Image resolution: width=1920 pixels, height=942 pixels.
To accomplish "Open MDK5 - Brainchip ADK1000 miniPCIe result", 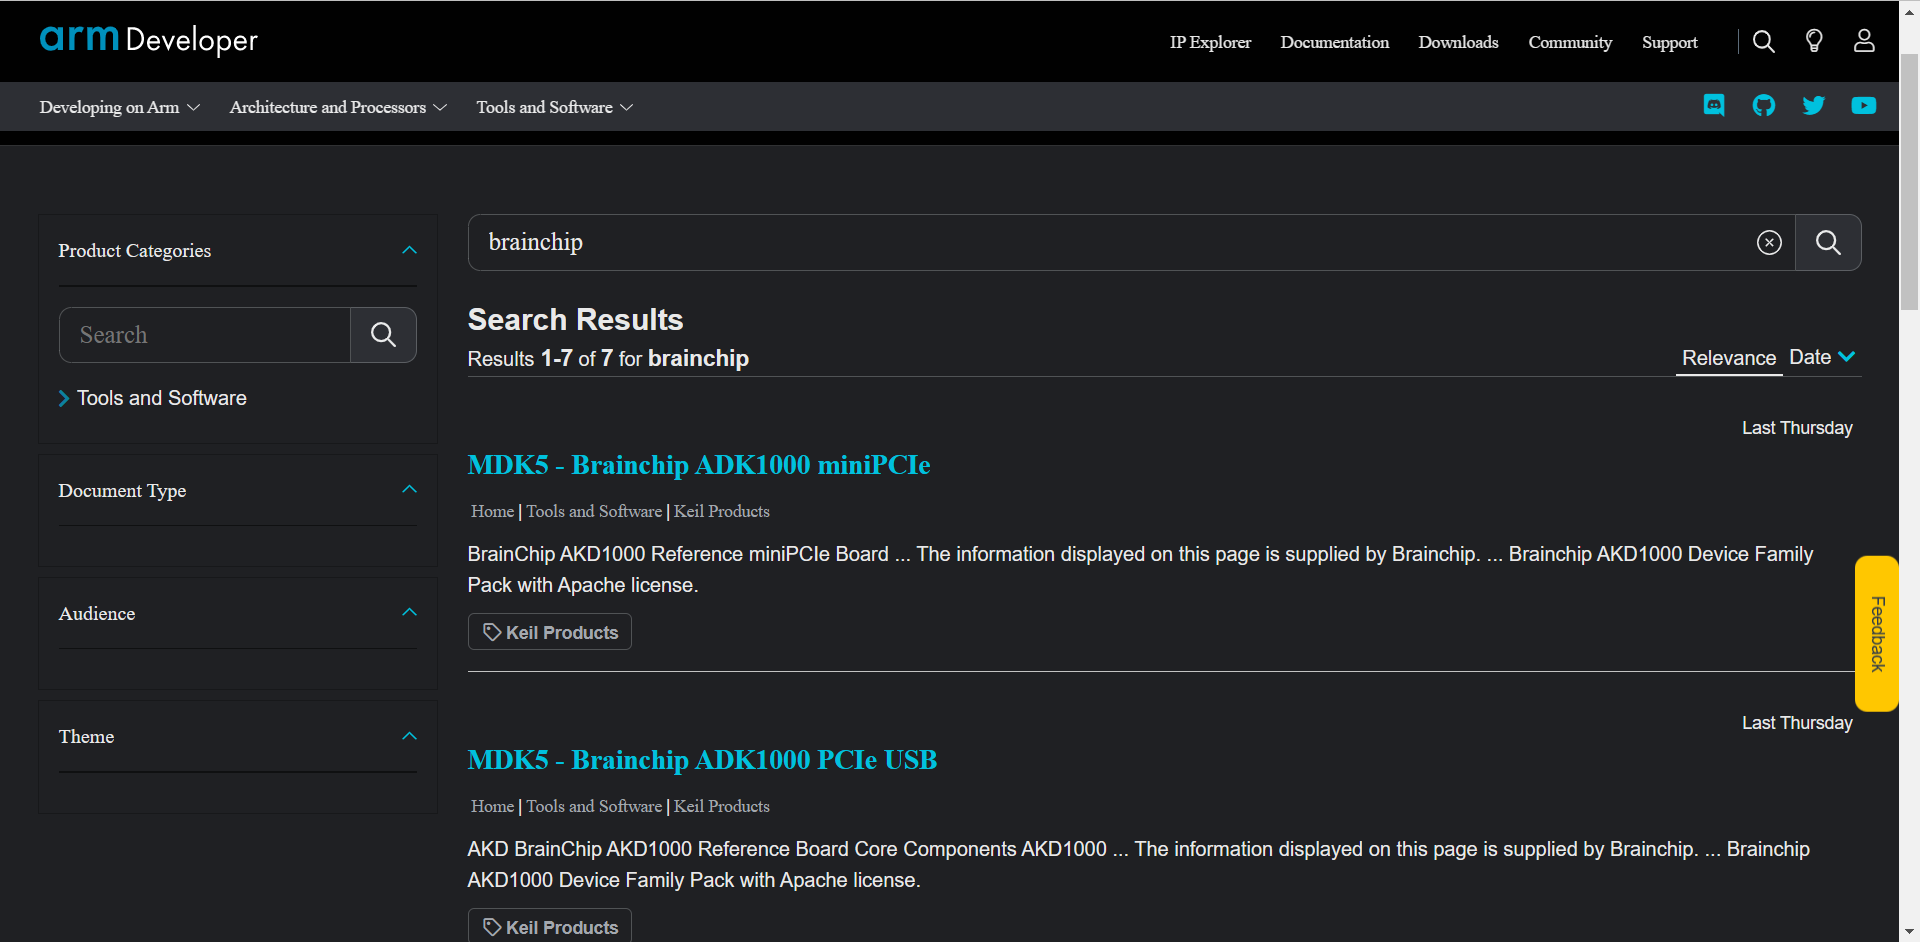I will [x=699, y=465].
